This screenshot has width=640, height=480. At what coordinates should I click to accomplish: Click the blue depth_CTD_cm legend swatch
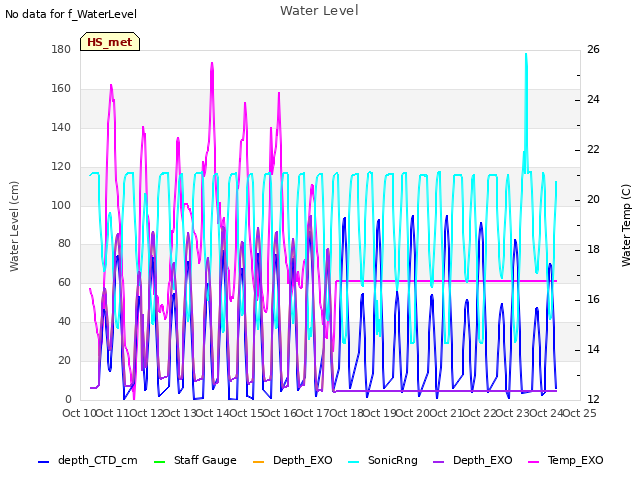click(43, 462)
